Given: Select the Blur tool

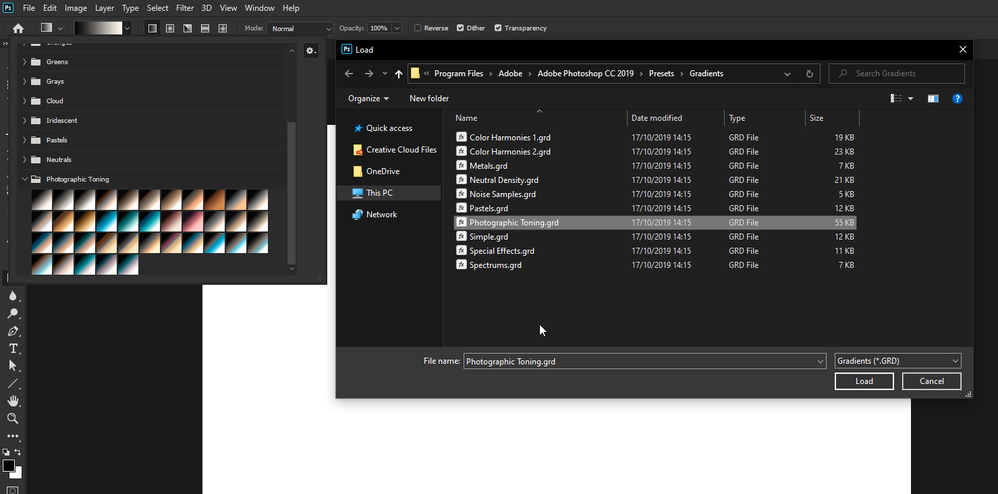Looking at the screenshot, I should 13,296.
